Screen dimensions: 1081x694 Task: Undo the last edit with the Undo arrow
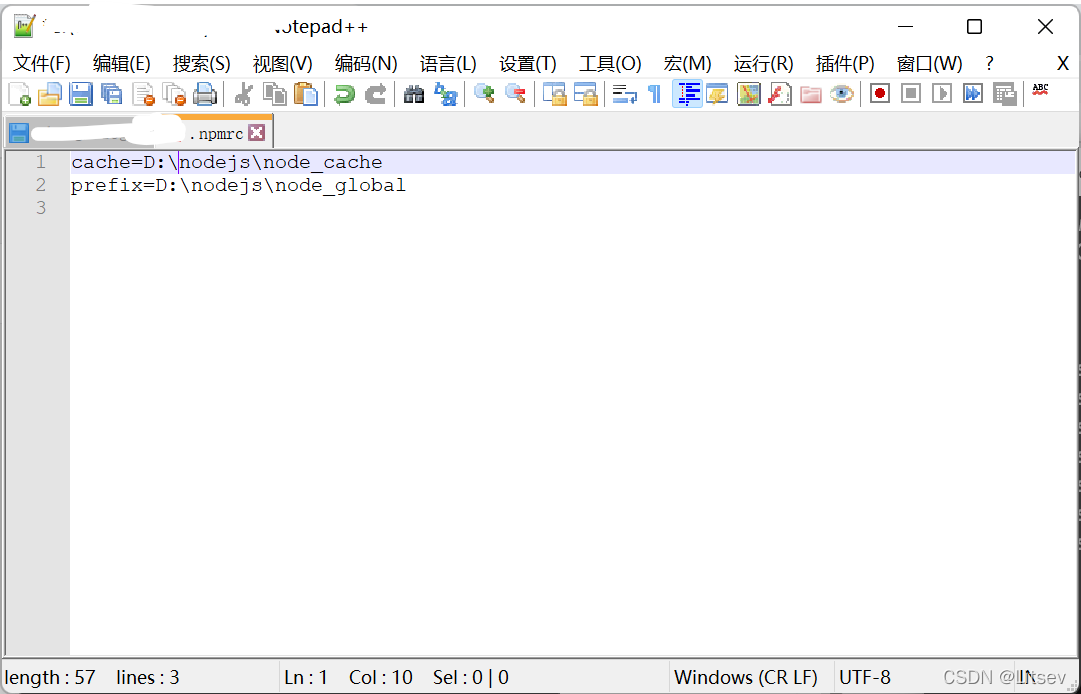point(345,92)
